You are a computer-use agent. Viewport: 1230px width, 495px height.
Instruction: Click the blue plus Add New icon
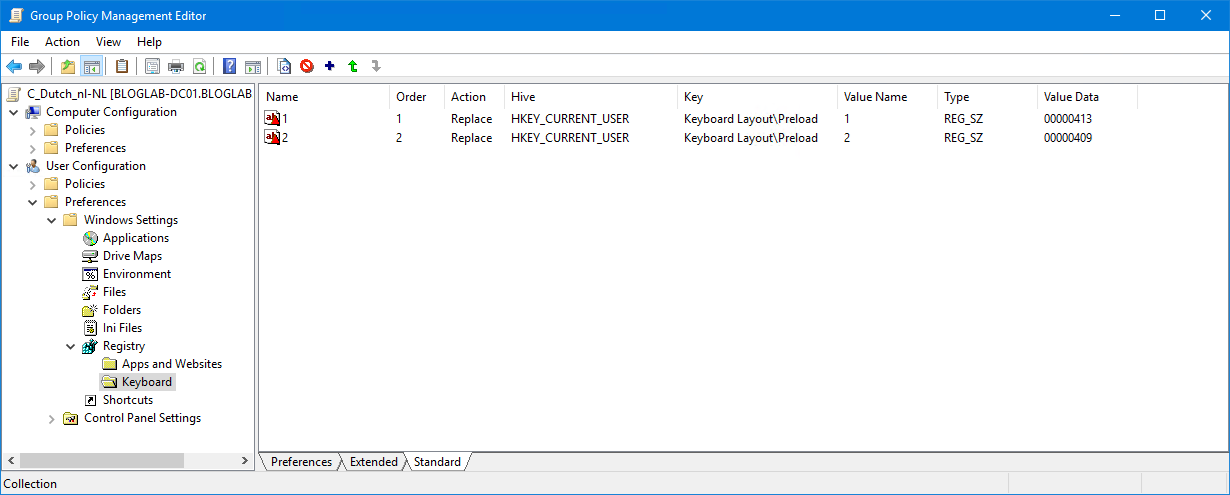(330, 67)
